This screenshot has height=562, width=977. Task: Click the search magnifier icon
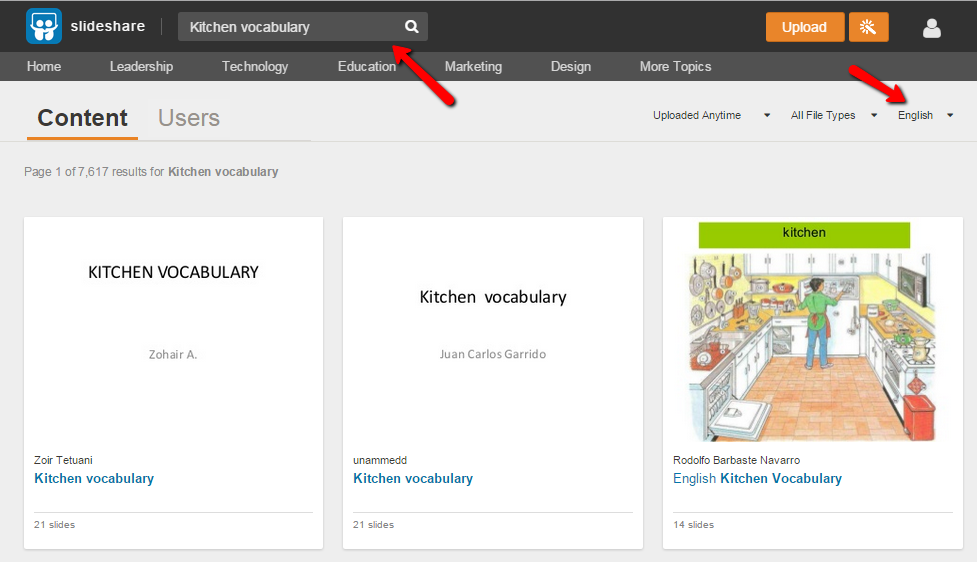(x=411, y=27)
